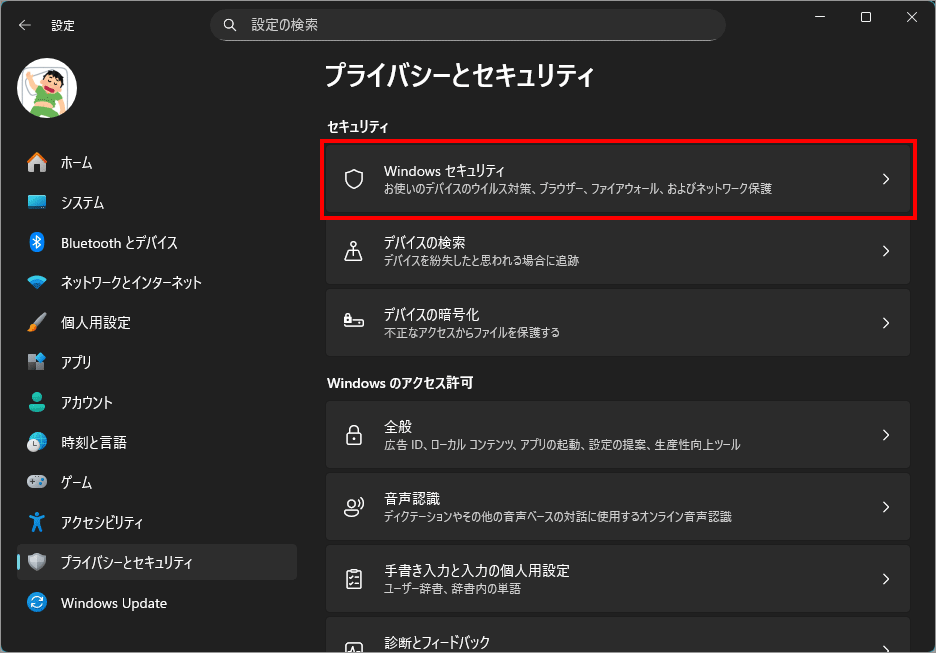Click the 手書き入力 clipboard icon
This screenshot has height=653, width=936.
353,579
